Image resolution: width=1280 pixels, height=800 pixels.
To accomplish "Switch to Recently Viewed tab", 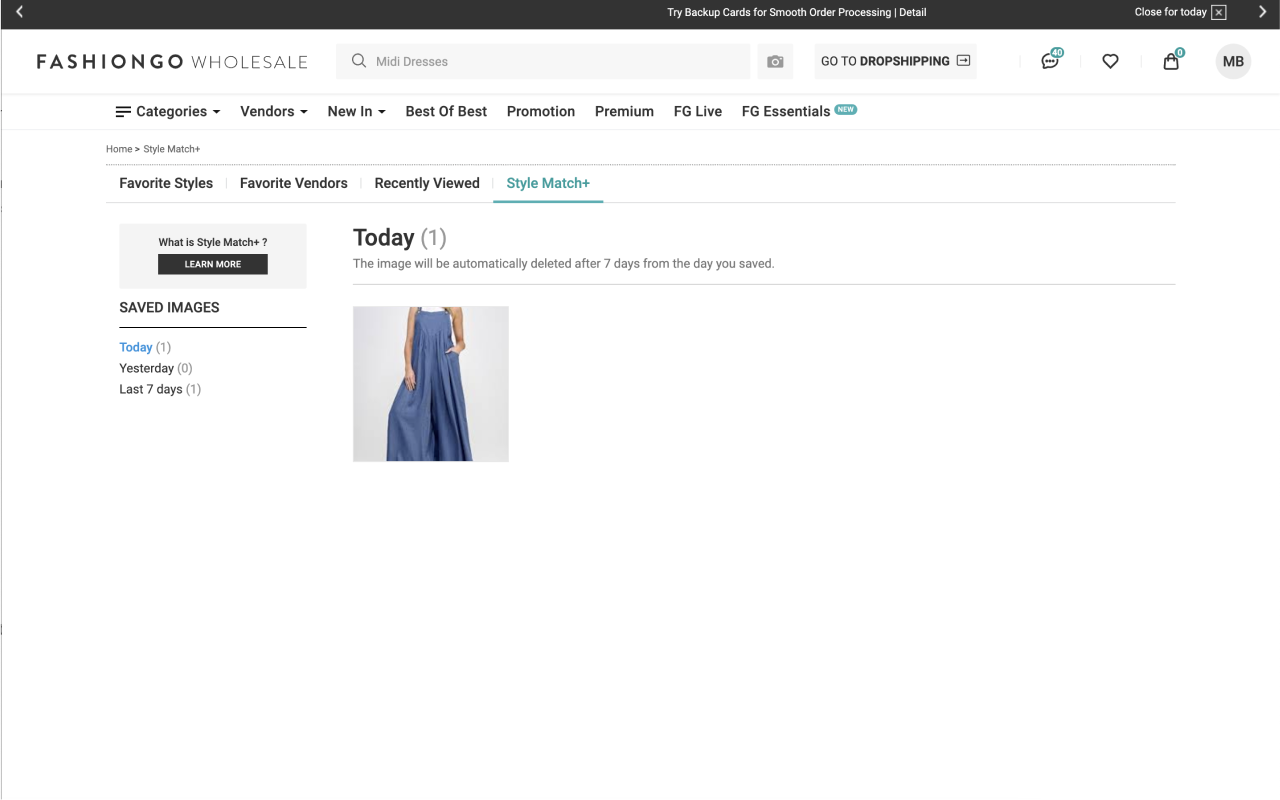I will point(427,183).
